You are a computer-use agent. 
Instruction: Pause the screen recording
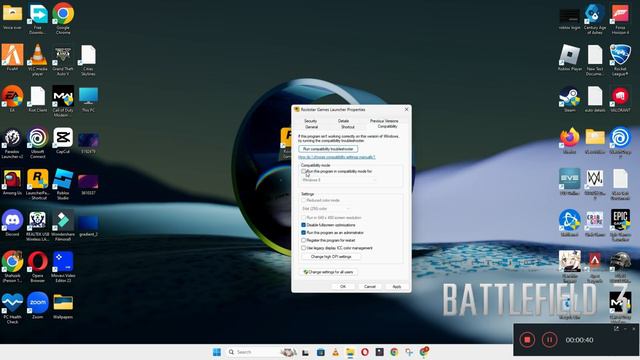(x=549, y=340)
